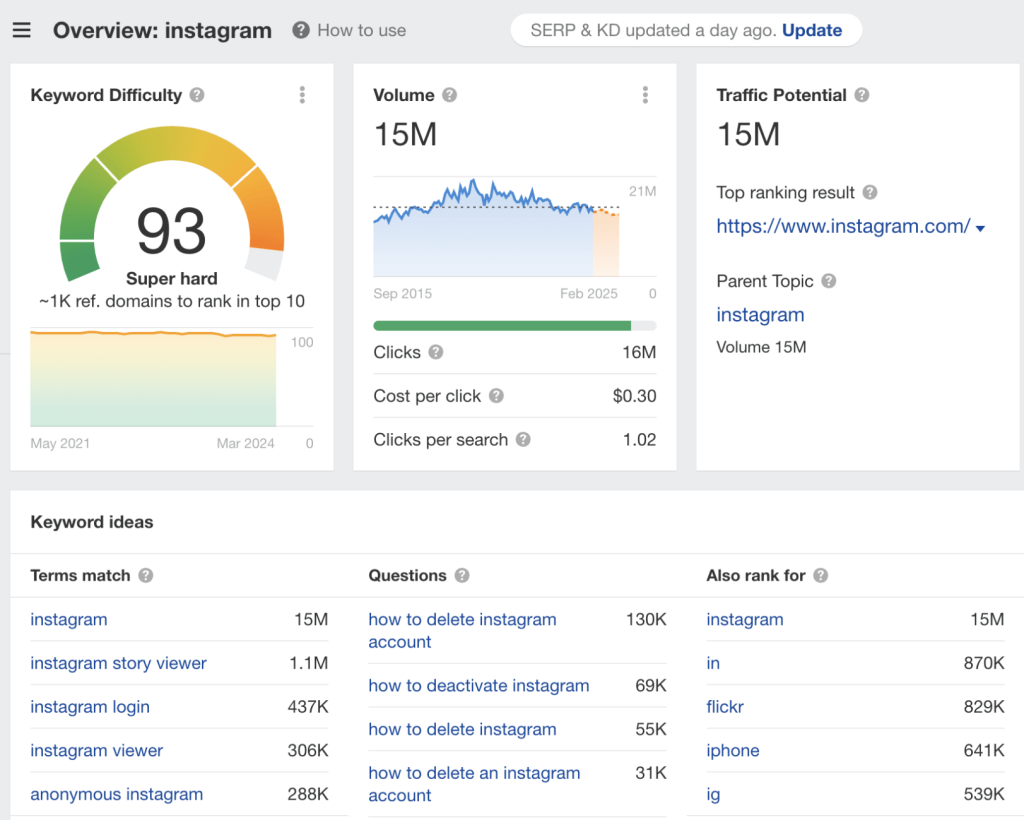Open instagram keyword under Also rank for
The image size is (1024, 820).
click(x=745, y=620)
